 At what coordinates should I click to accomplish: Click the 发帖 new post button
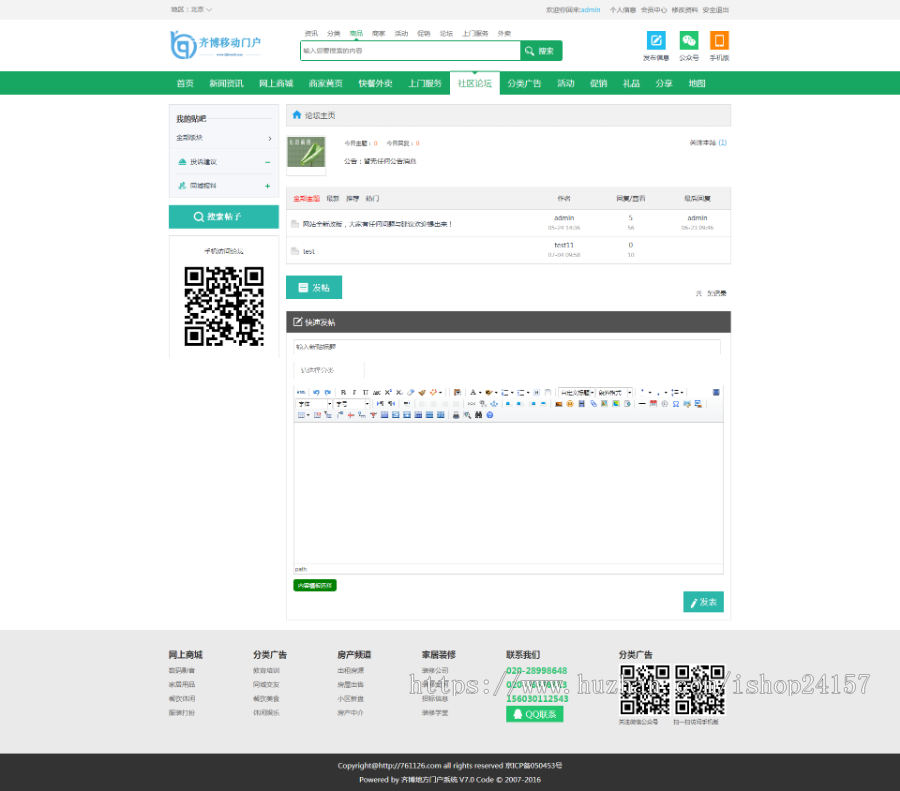(314, 286)
